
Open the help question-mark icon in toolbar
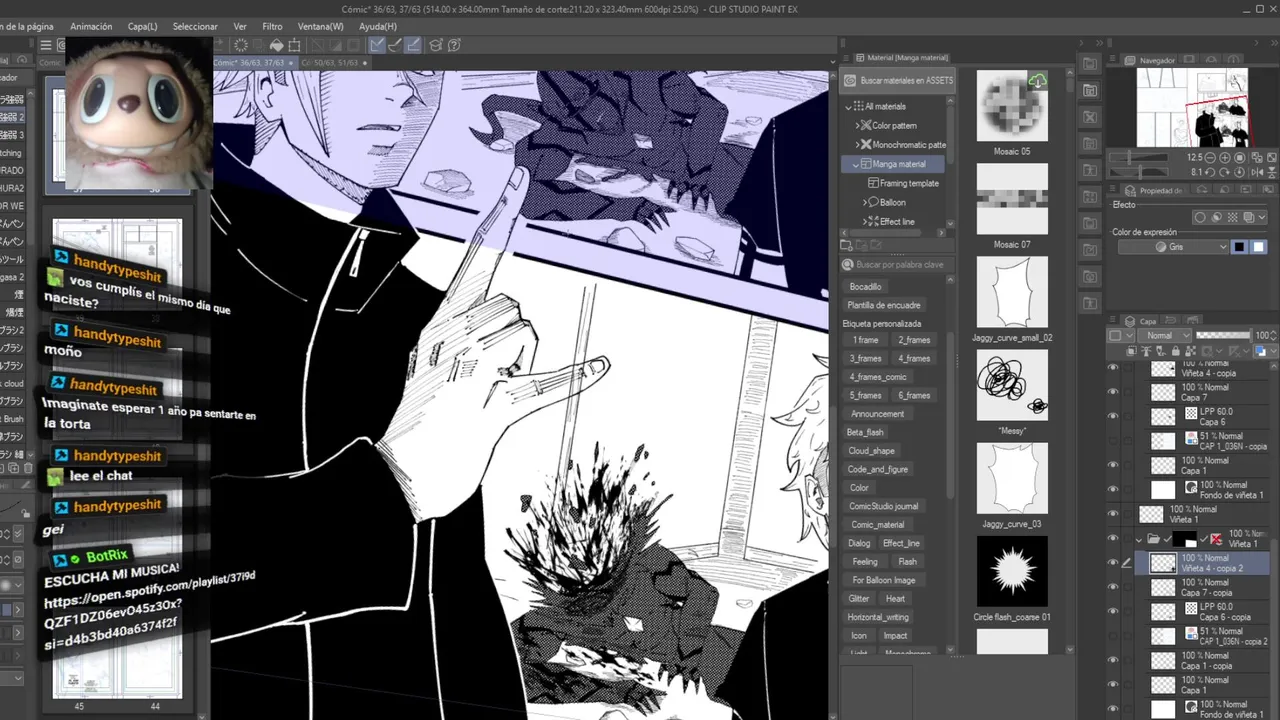(454, 45)
